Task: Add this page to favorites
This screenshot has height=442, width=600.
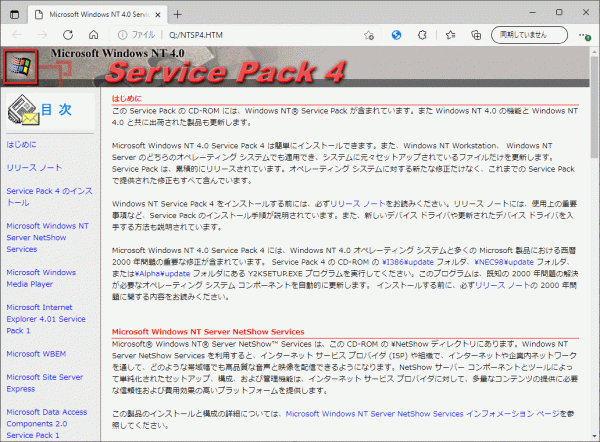Action: (x=369, y=35)
